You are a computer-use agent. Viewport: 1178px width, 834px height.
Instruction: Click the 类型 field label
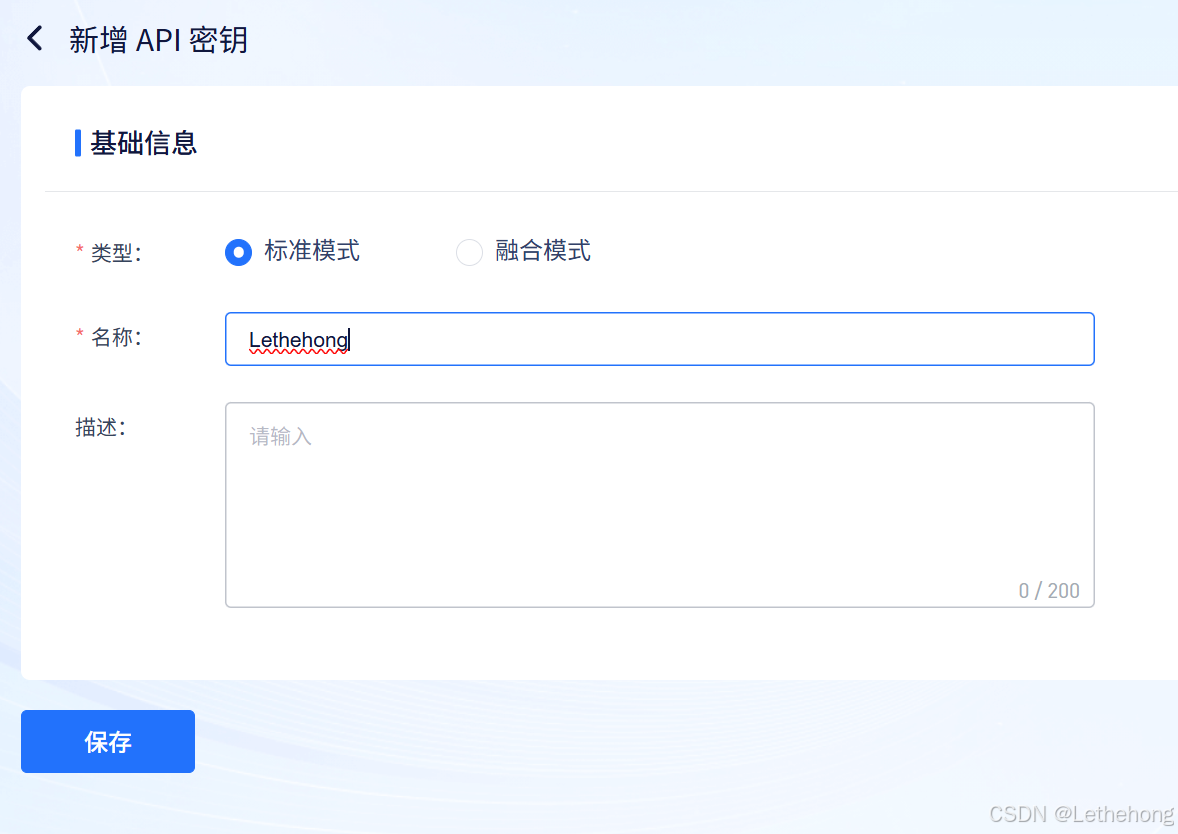pyautogui.click(x=116, y=253)
